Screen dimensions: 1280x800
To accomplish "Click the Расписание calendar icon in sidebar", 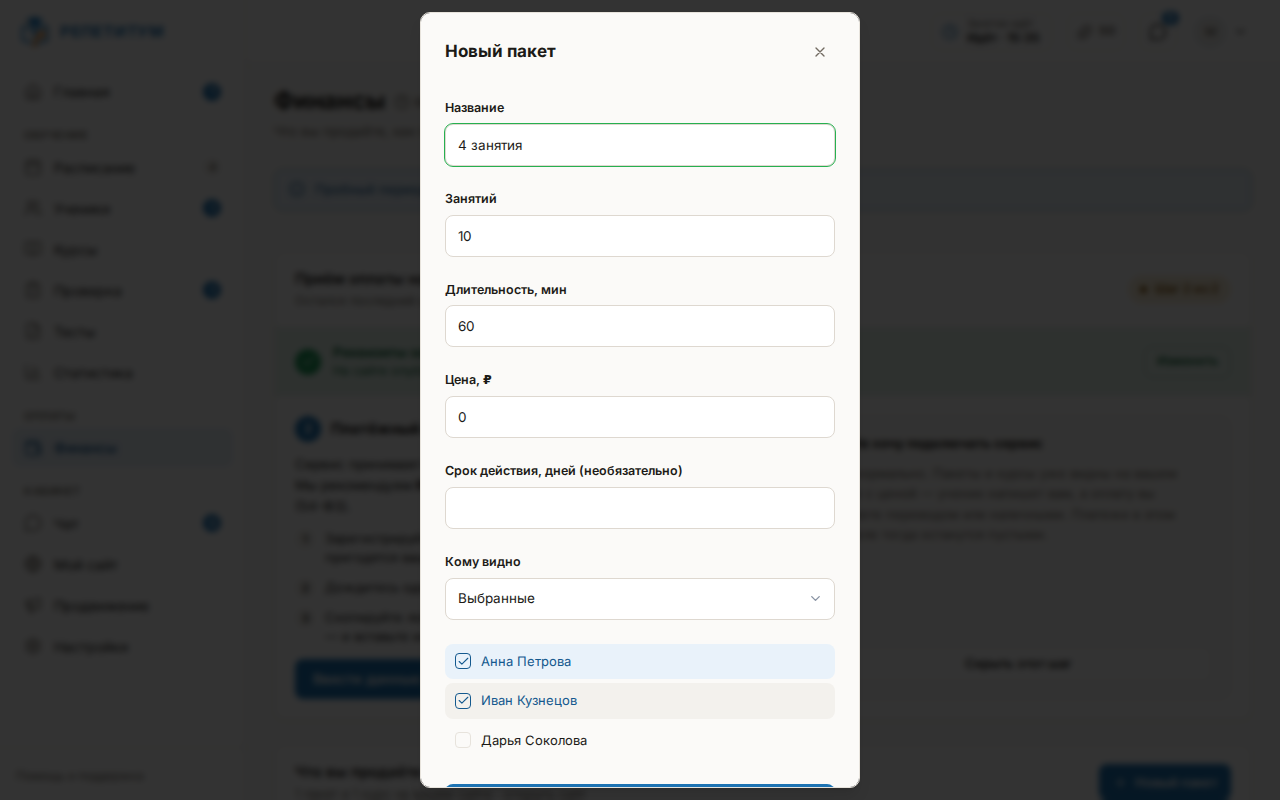I will coord(33,167).
